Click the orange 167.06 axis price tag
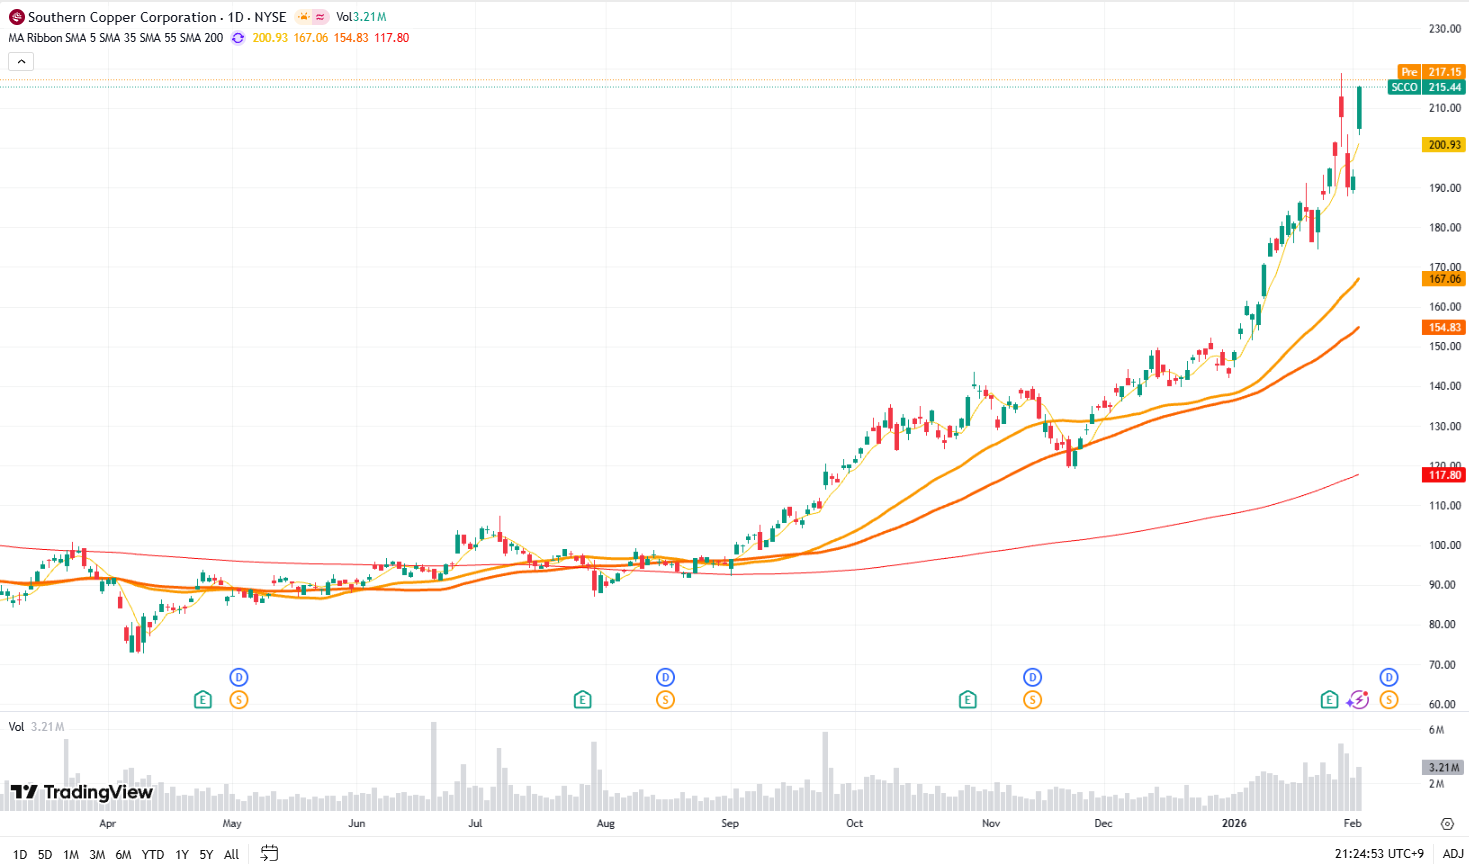1469x866 pixels. click(x=1444, y=279)
